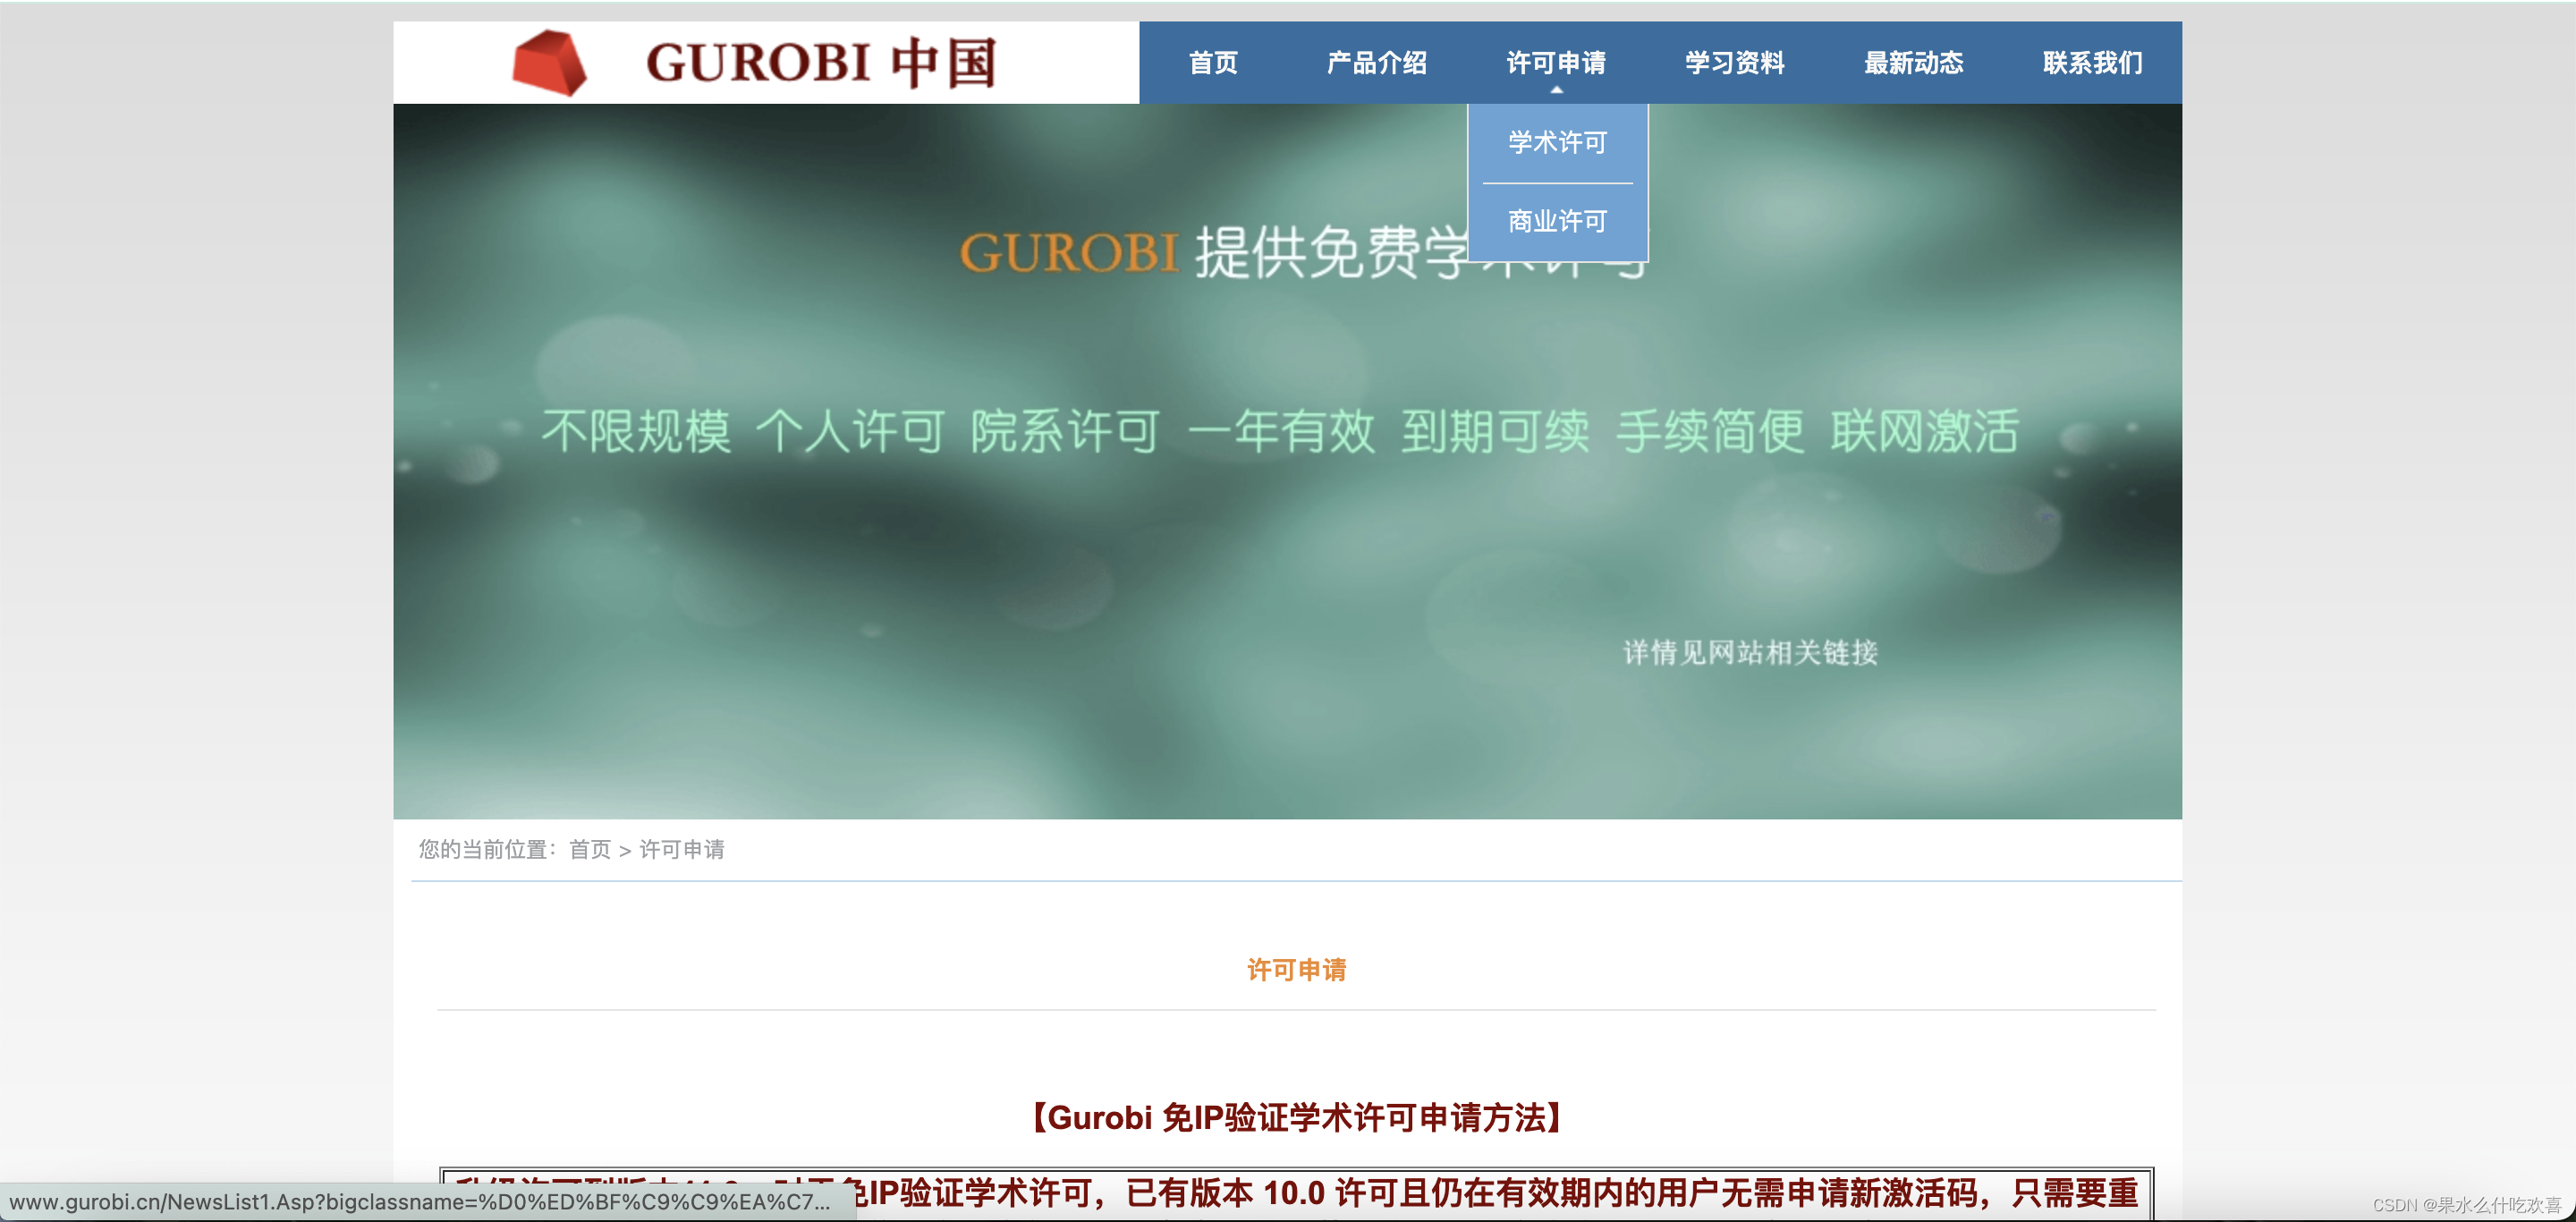Viewport: 2576px width, 1222px height.
Task: Click the orange 许可申请 page heading
Action: click(1296, 968)
